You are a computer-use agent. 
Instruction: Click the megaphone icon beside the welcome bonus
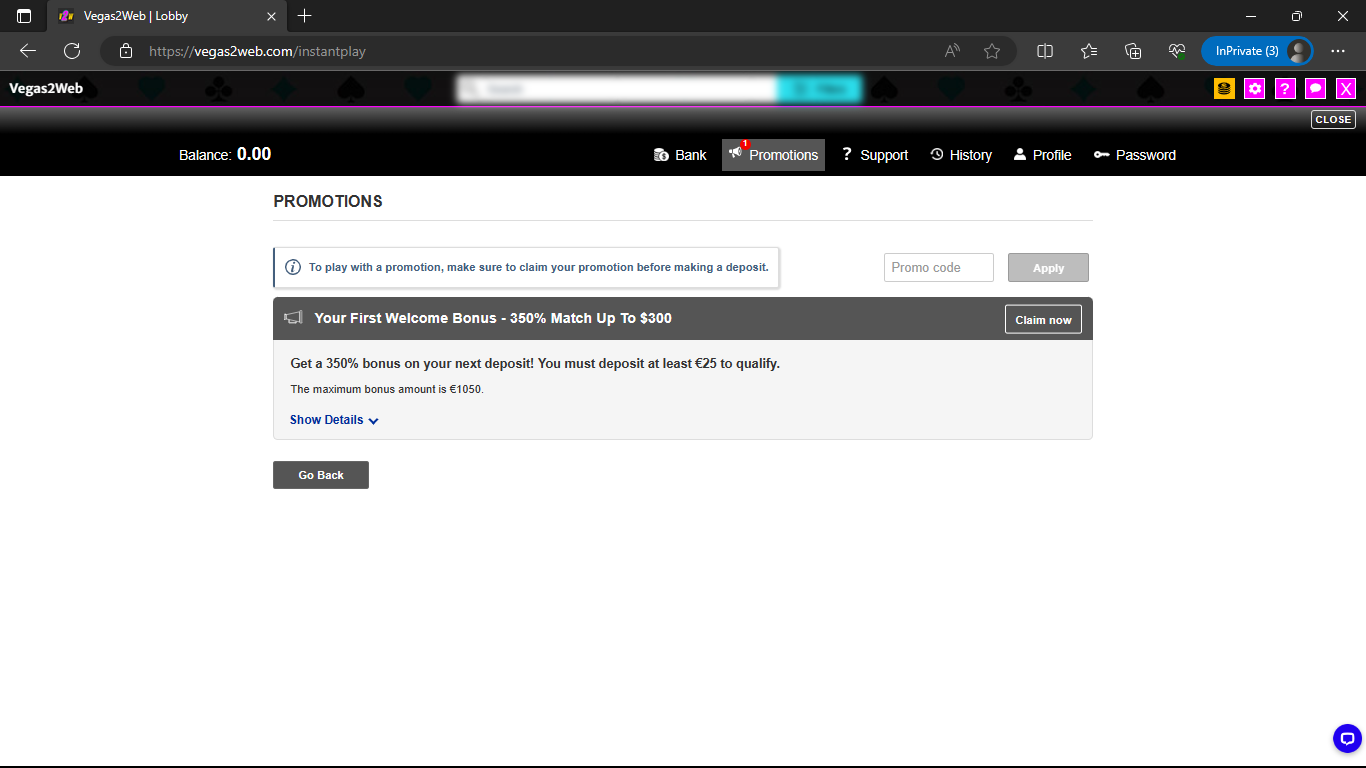(x=293, y=317)
